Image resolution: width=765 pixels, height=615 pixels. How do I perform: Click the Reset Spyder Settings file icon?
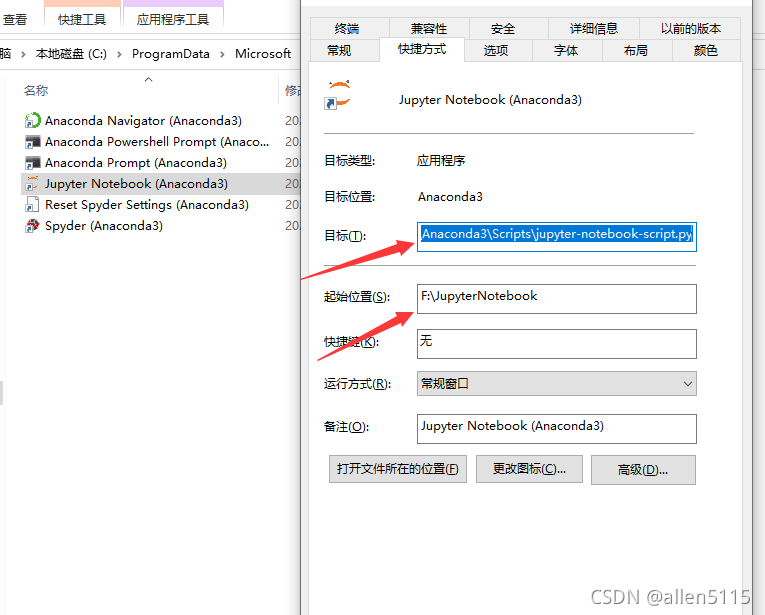coord(32,205)
